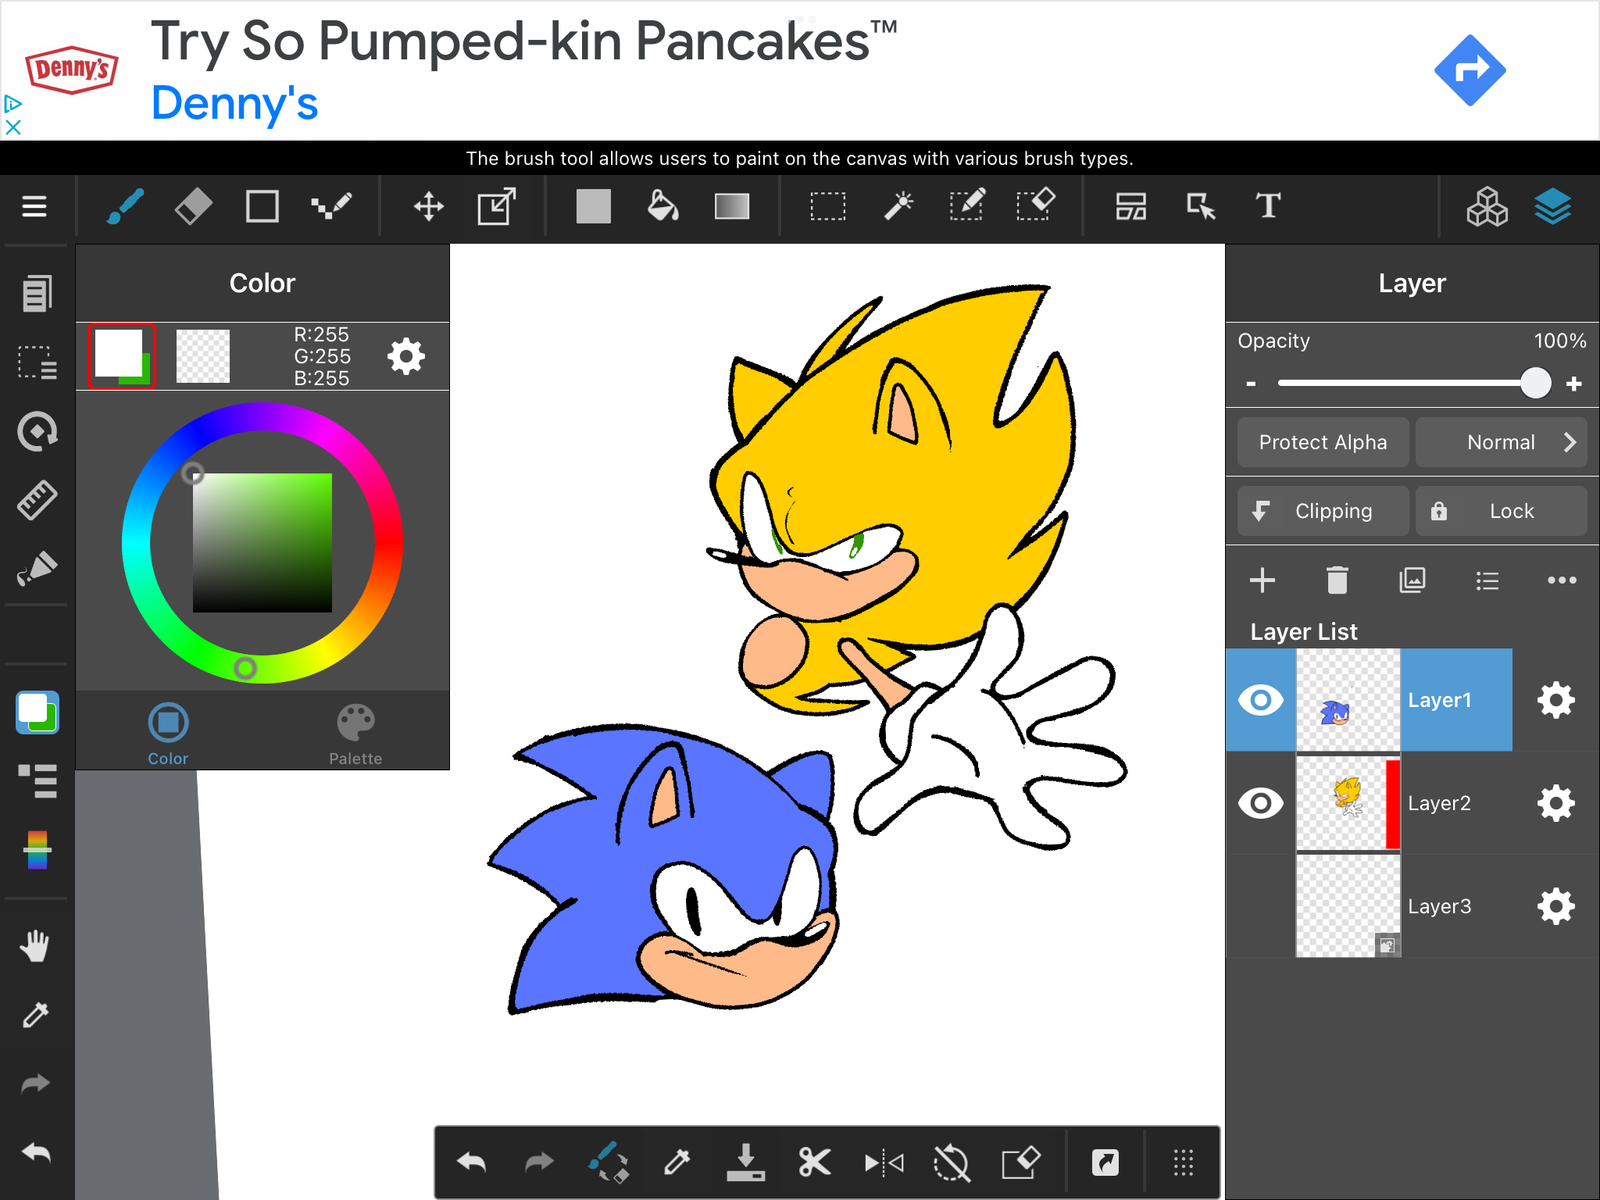Select the transparent color swatch
This screenshot has height=1200, width=1600.
(203, 356)
